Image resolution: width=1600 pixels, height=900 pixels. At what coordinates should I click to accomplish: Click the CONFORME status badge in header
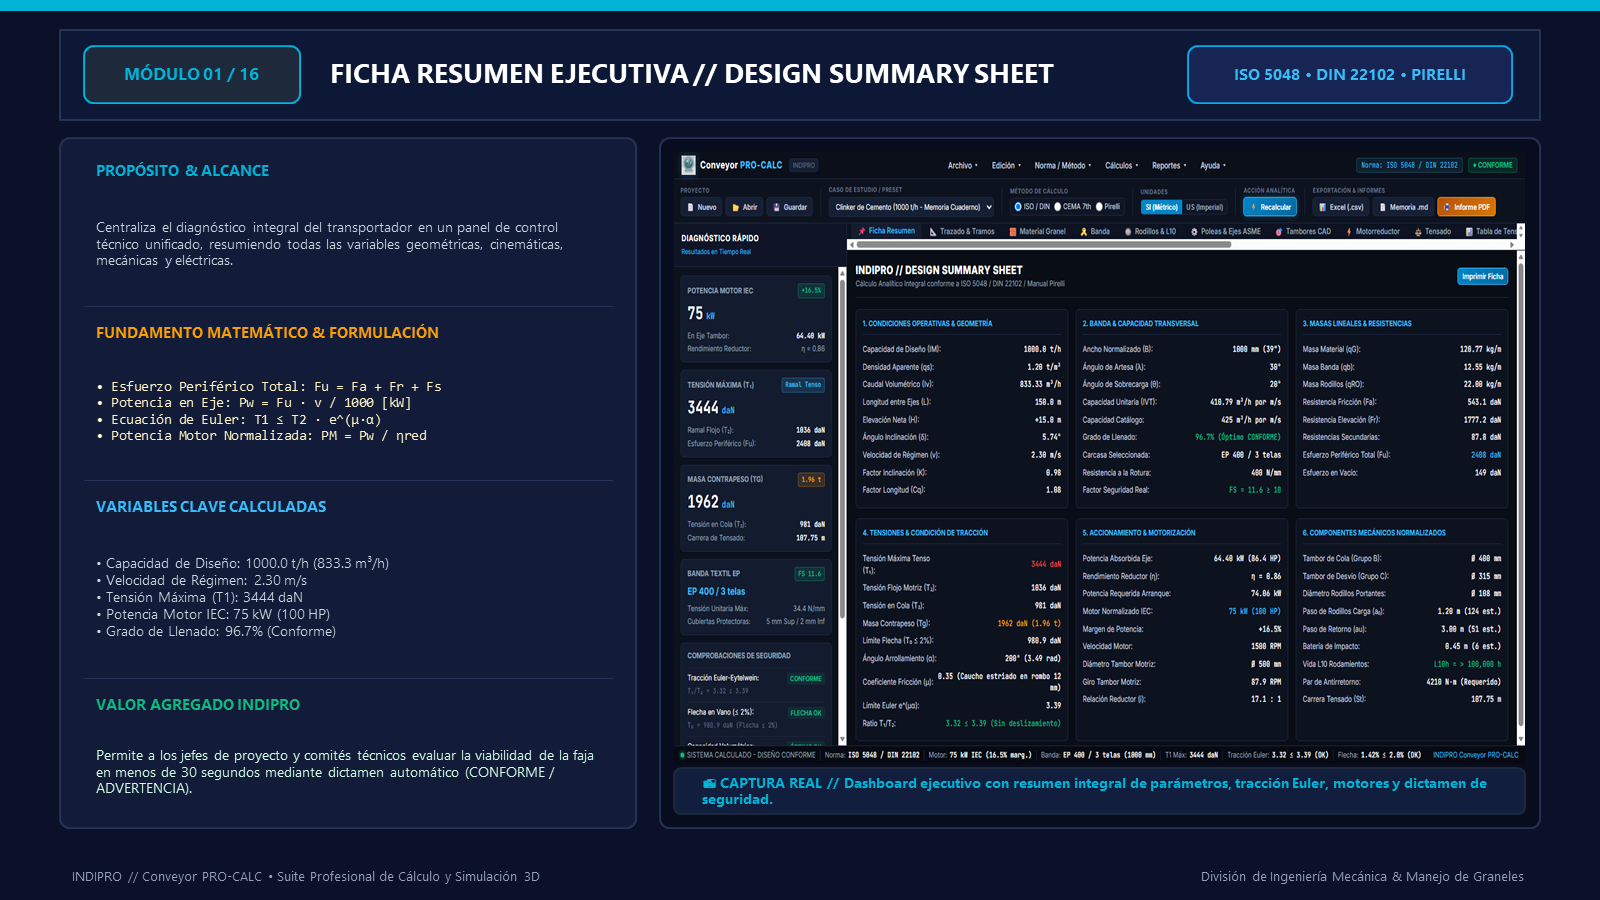pos(1493,165)
